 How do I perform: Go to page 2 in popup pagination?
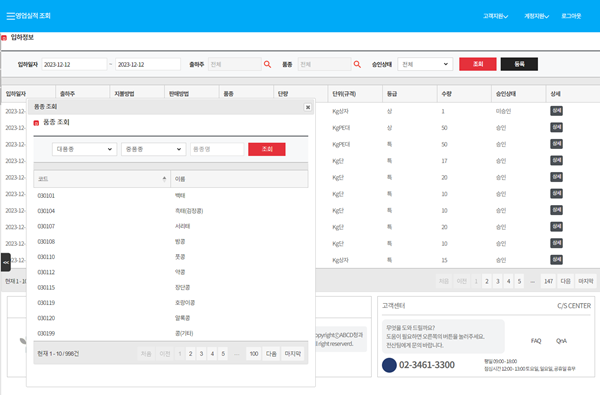[191, 354]
